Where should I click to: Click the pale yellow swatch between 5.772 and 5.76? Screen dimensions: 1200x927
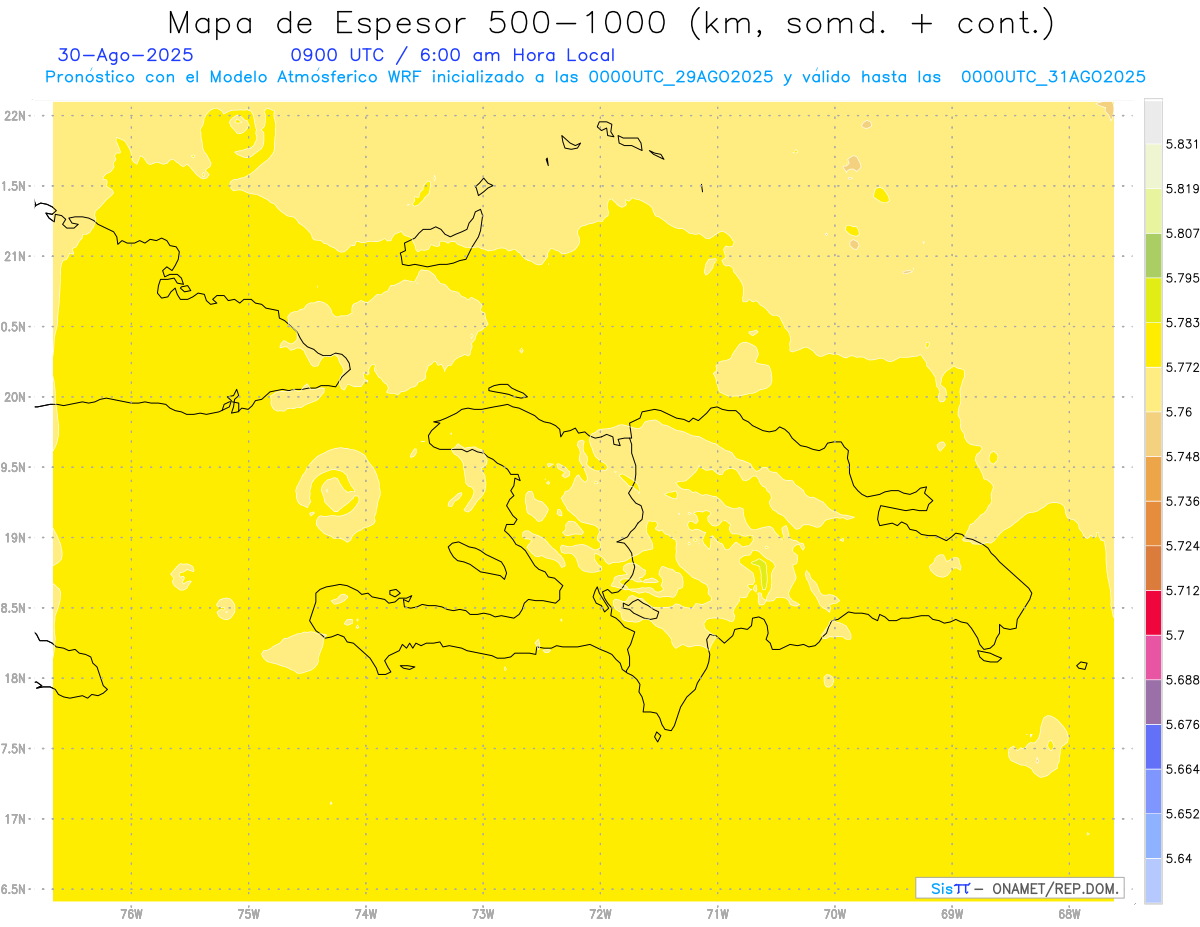point(1153,390)
